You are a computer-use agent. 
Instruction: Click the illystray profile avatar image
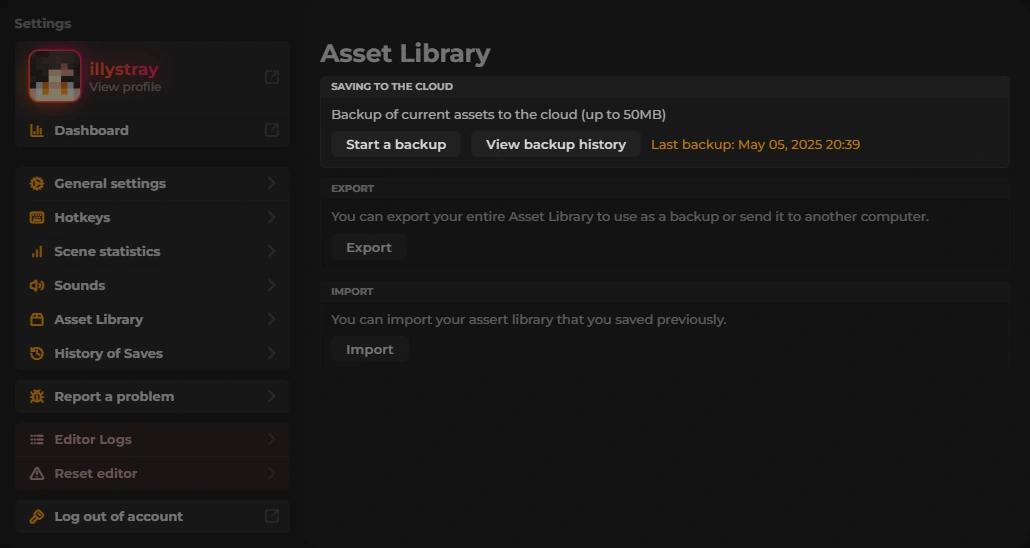[x=55, y=76]
